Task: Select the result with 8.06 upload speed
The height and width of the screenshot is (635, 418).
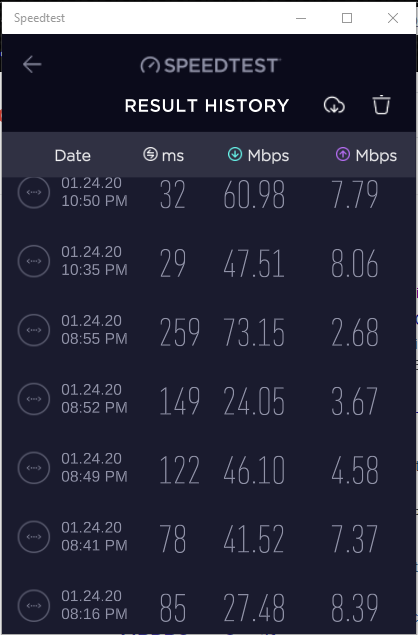Action: point(209,261)
